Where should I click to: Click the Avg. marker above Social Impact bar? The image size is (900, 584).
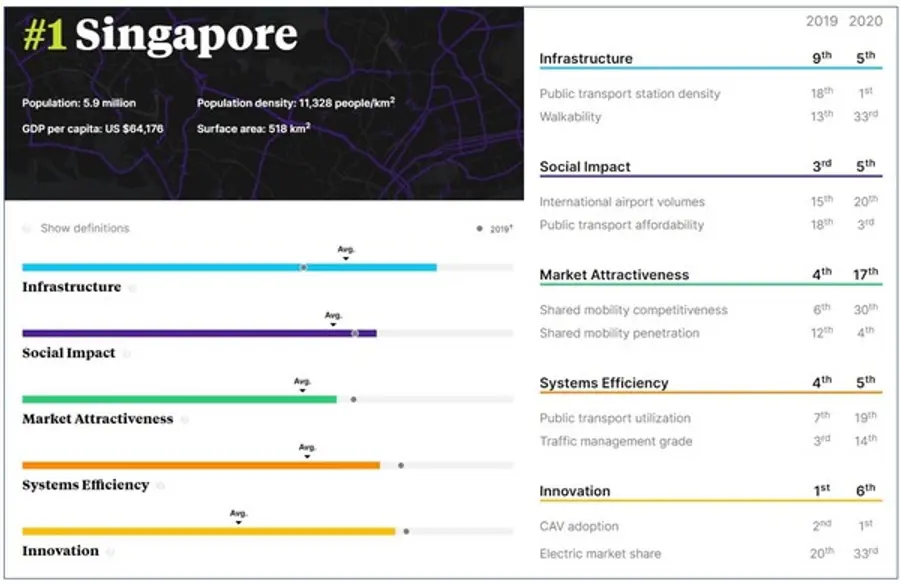point(333,319)
